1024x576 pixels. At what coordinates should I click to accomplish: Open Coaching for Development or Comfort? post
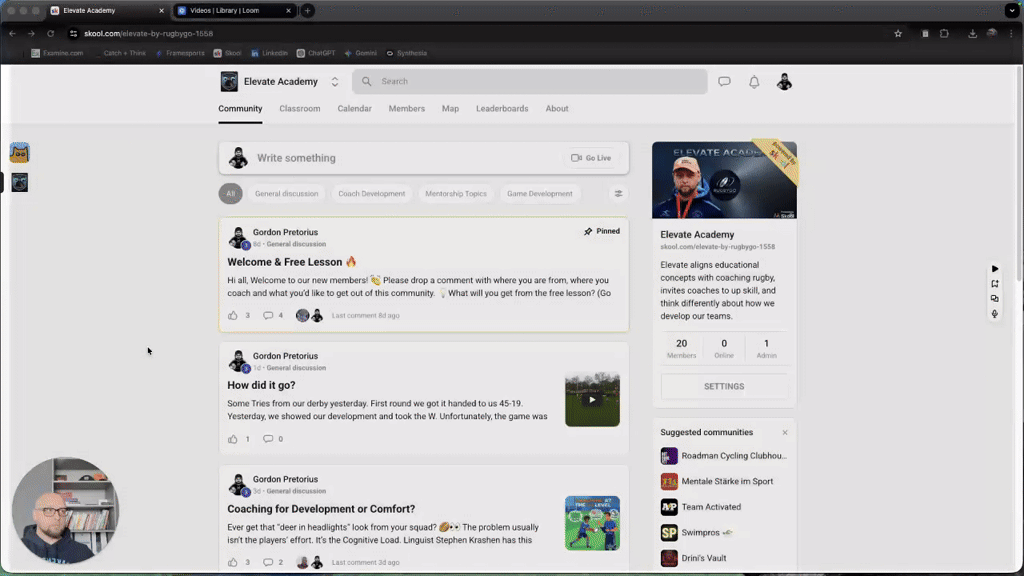[321, 509]
